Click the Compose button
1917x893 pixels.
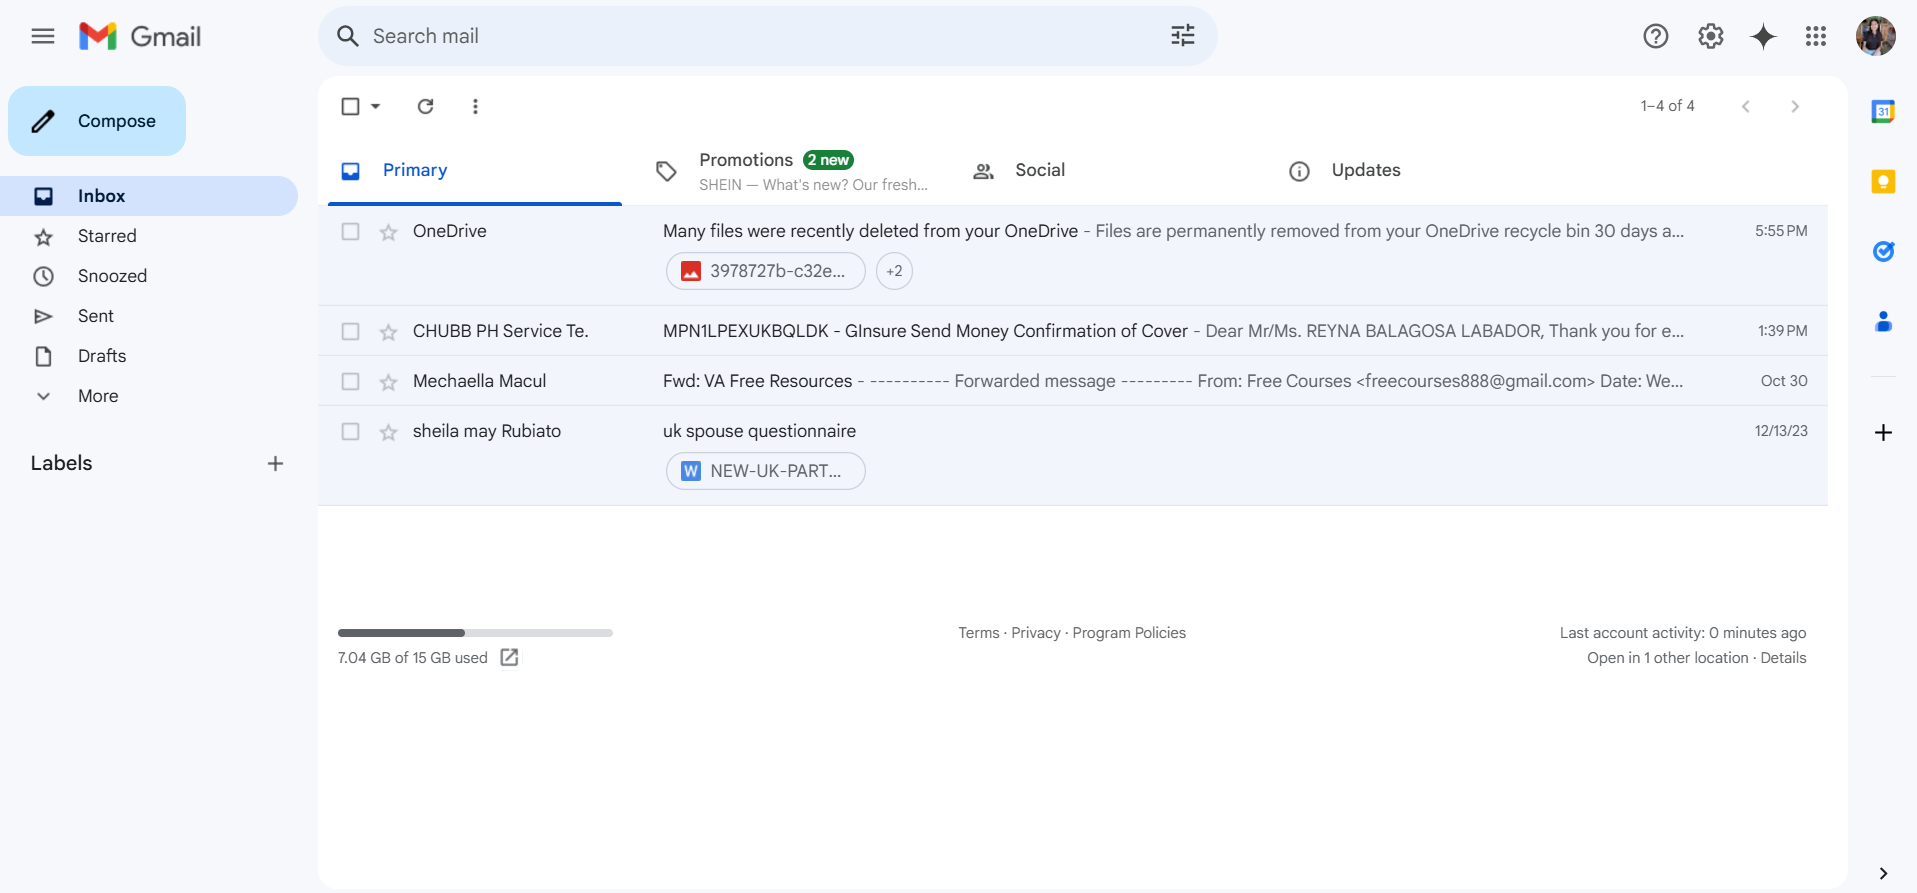[97, 121]
